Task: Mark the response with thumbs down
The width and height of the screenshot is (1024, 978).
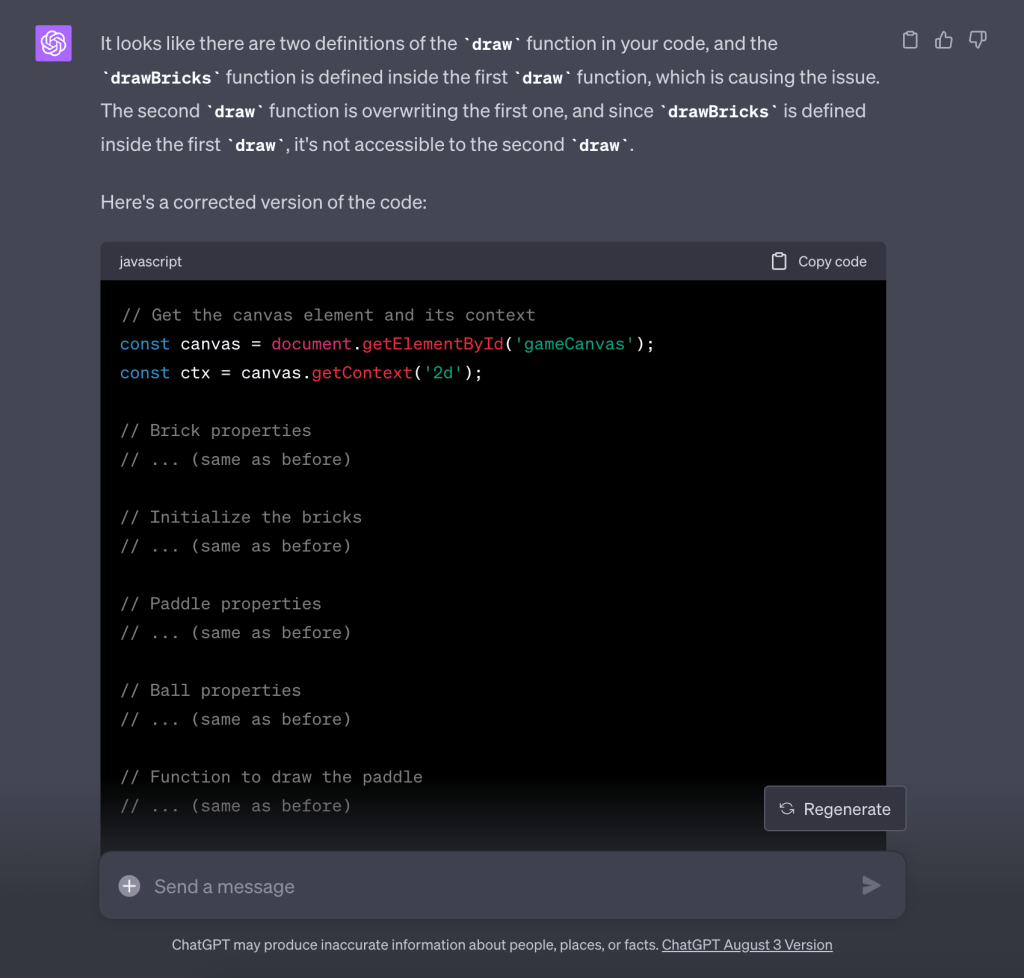Action: [978, 40]
